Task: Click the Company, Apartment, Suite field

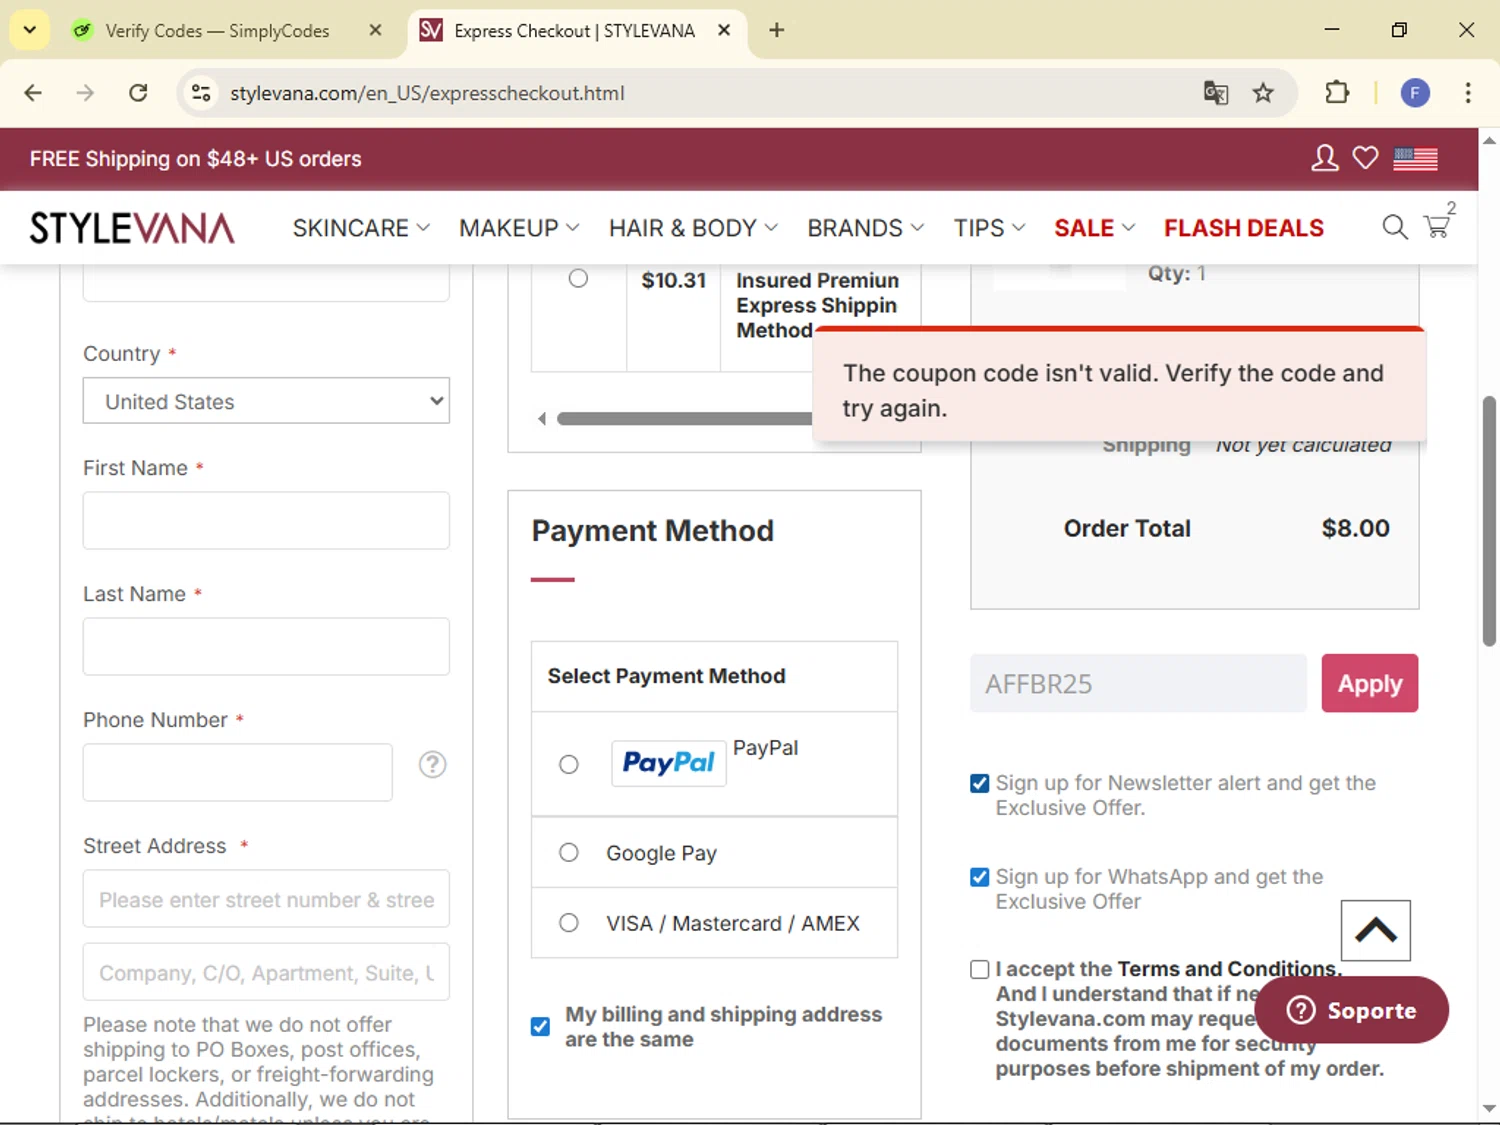Action: [266, 972]
